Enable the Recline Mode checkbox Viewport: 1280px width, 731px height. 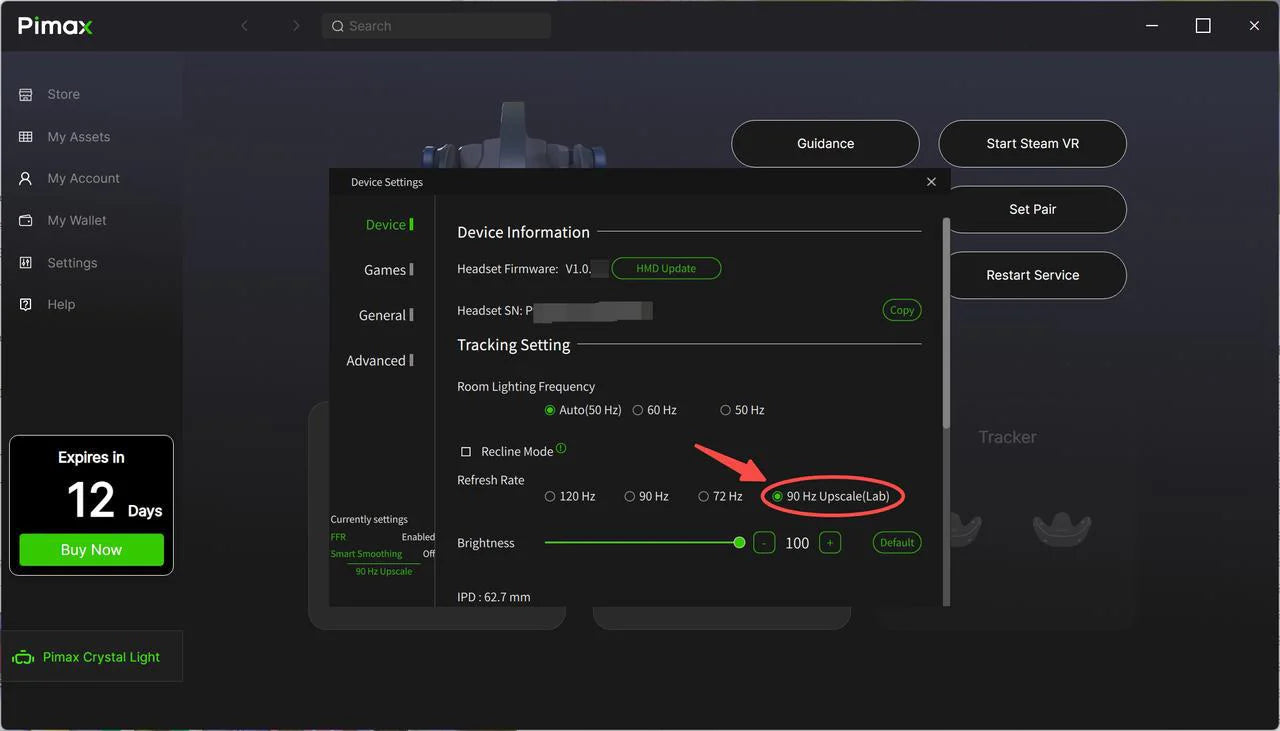466,452
